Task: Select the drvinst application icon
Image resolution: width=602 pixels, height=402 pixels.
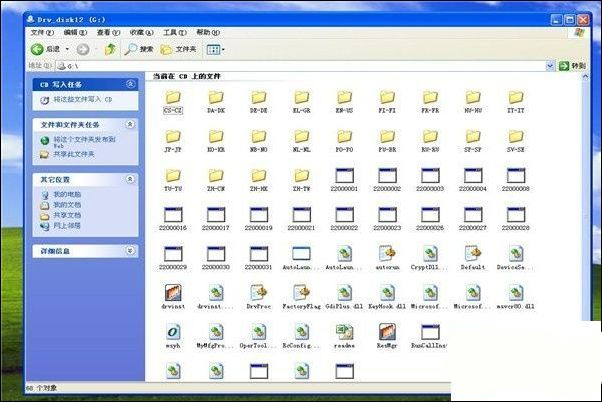Action: (x=173, y=298)
